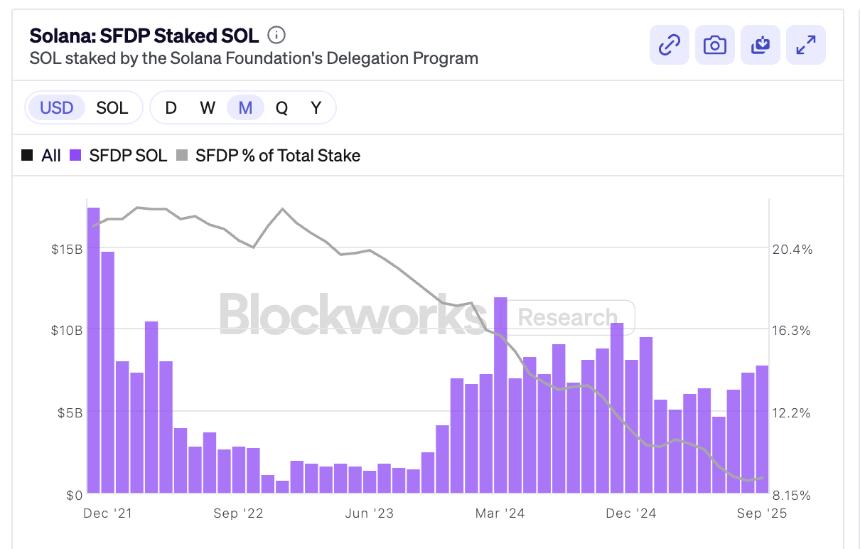This screenshot has width=860, height=549.
Task: Select the D daily interval
Action: [171, 108]
